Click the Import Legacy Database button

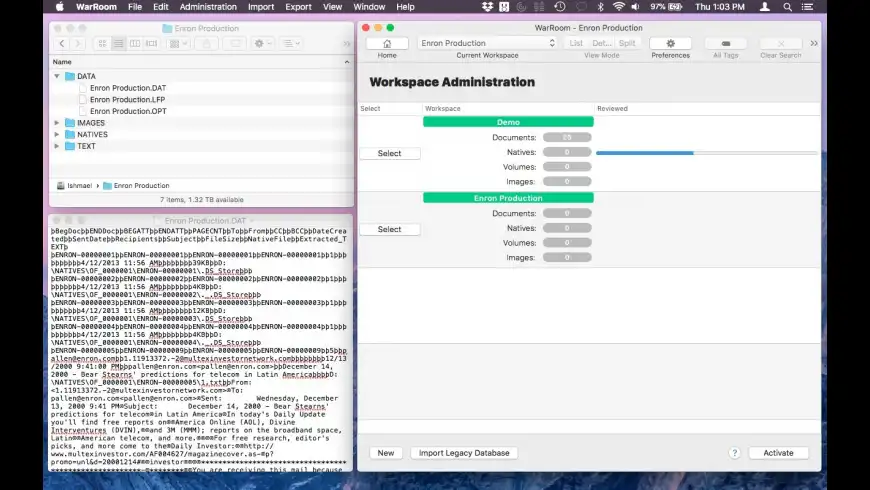[x=463, y=453]
